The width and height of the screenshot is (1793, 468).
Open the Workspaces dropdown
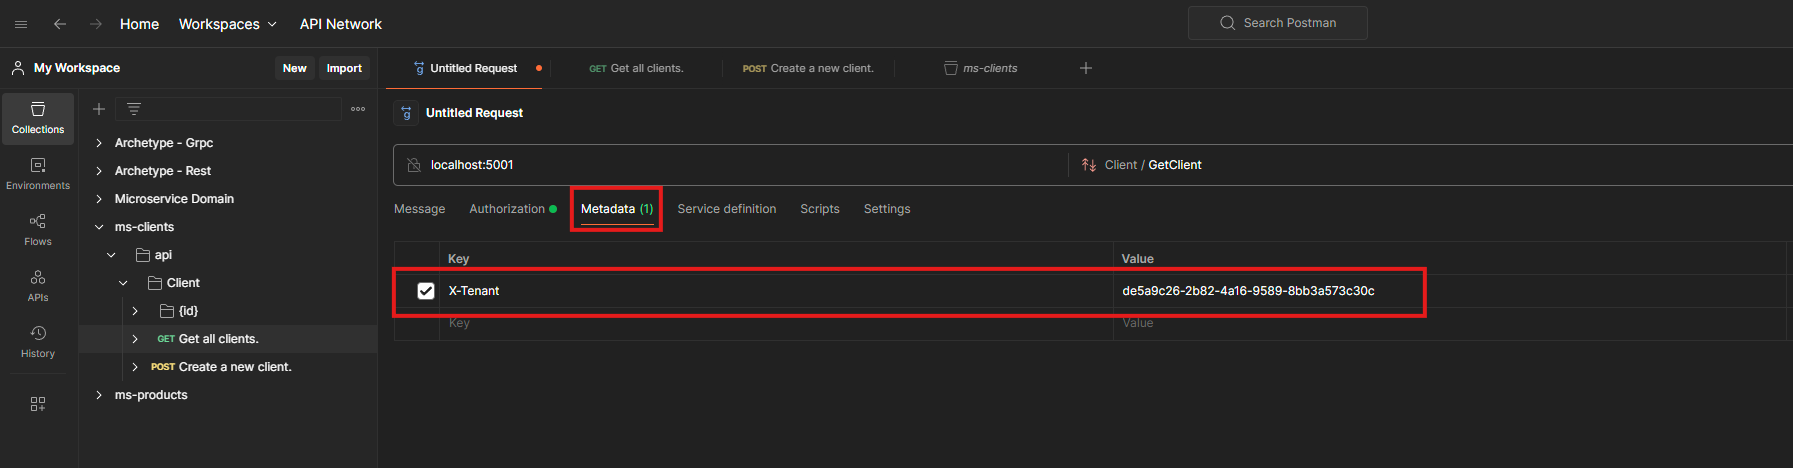pyautogui.click(x=228, y=24)
